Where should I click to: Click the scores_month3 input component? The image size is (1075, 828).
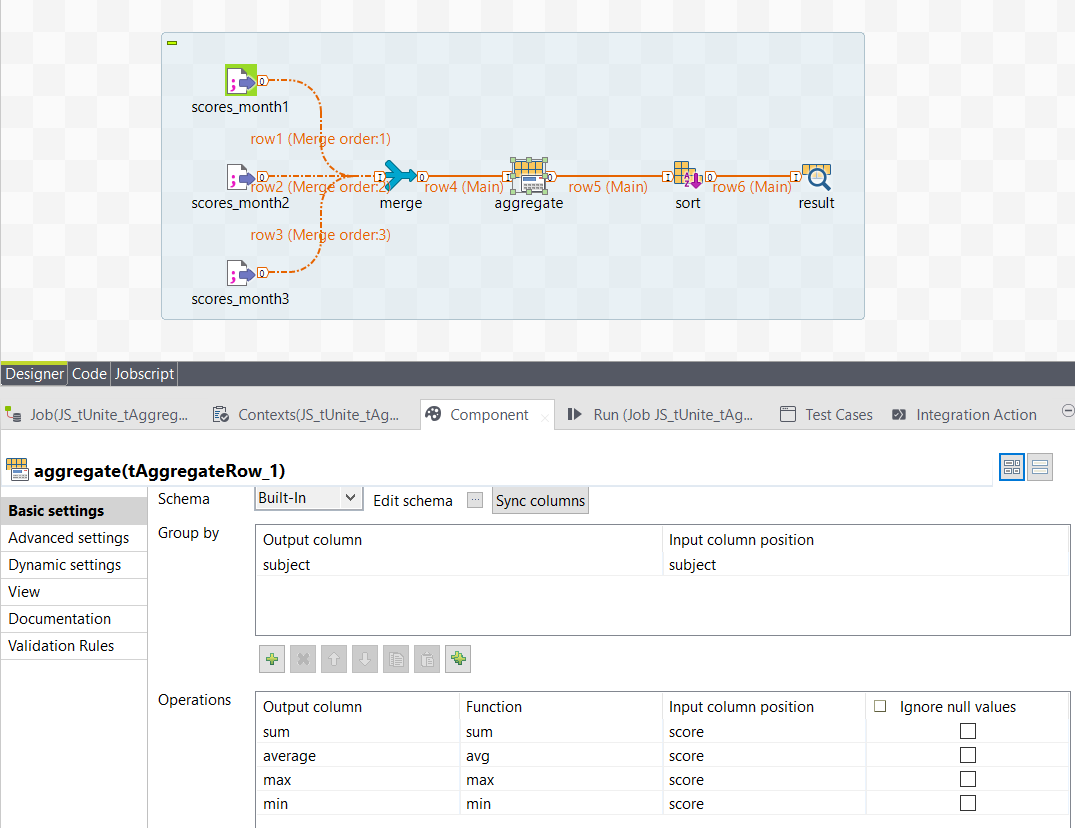point(240,273)
